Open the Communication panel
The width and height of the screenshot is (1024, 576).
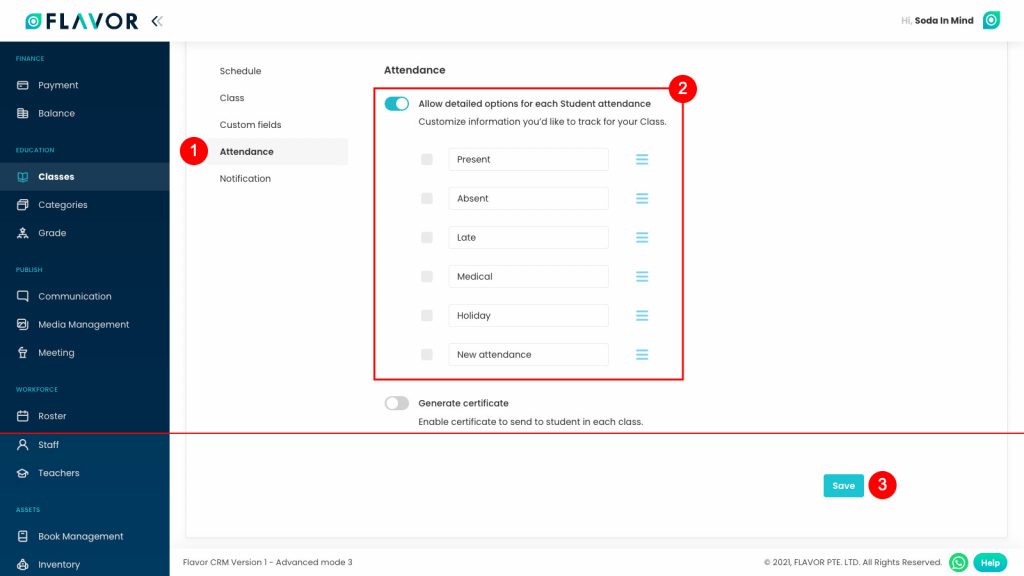[75, 296]
